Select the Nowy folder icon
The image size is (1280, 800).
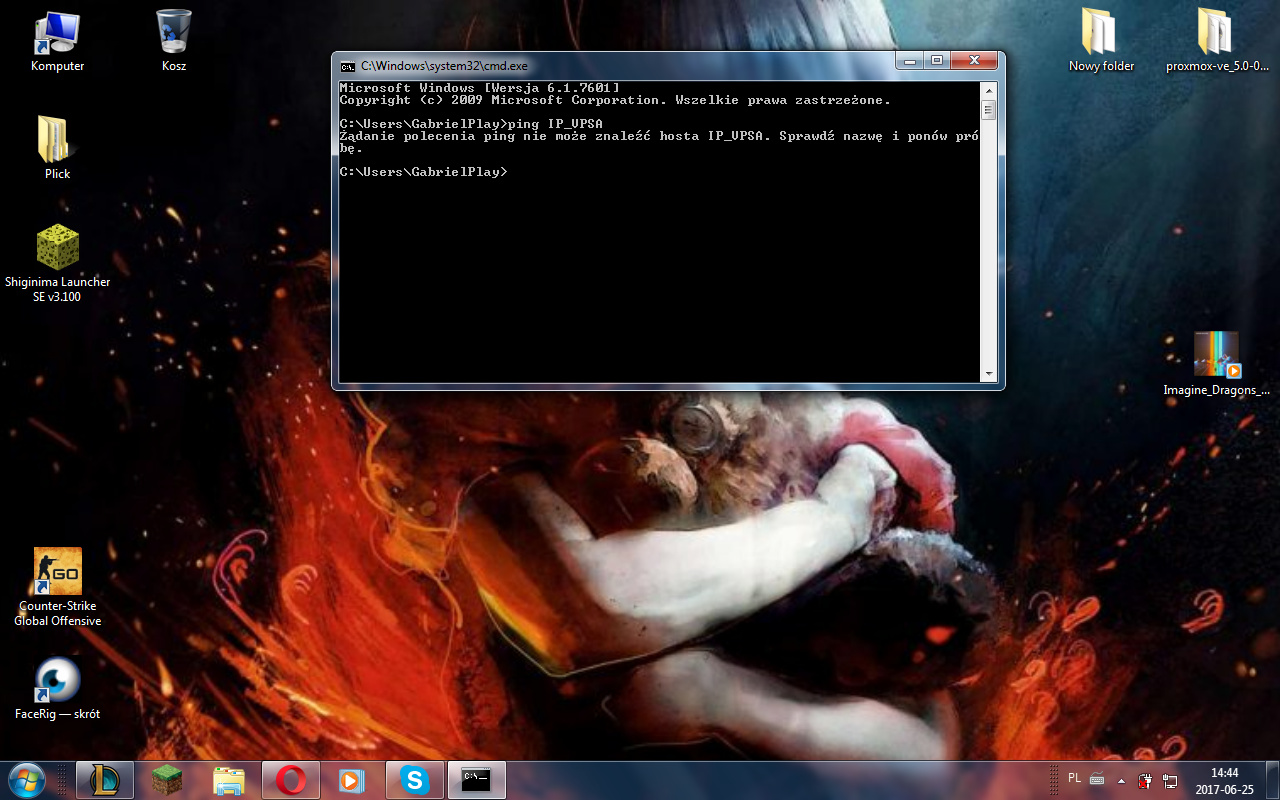click(x=1101, y=34)
